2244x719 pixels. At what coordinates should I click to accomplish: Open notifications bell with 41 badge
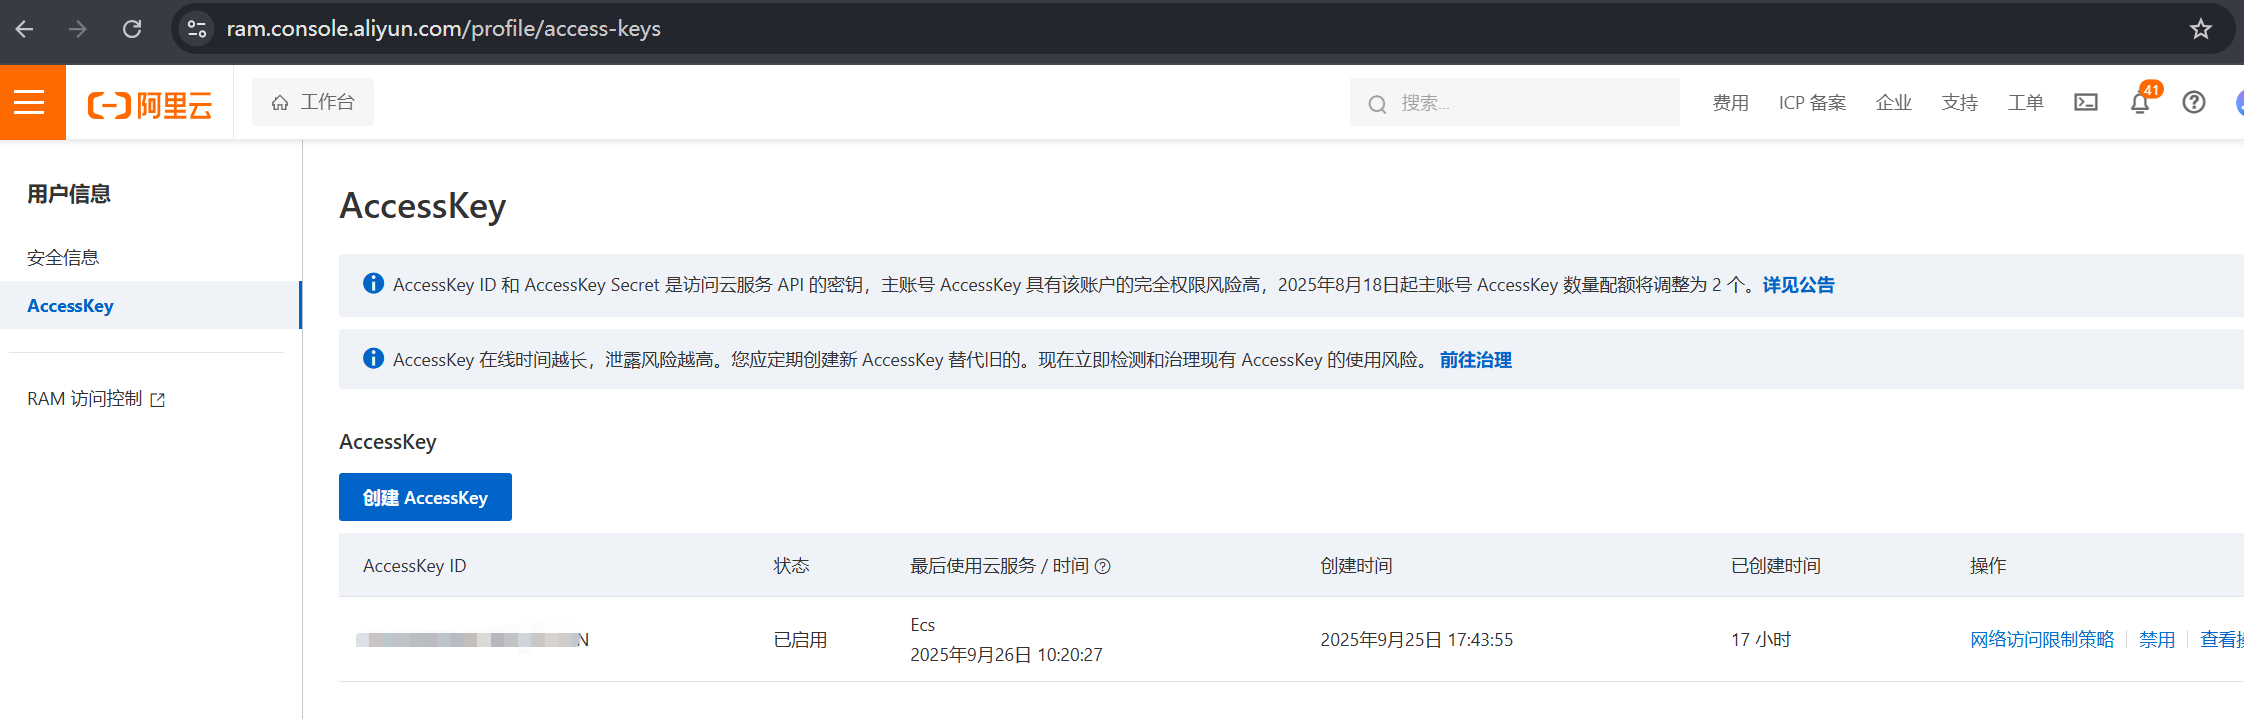pos(2140,102)
